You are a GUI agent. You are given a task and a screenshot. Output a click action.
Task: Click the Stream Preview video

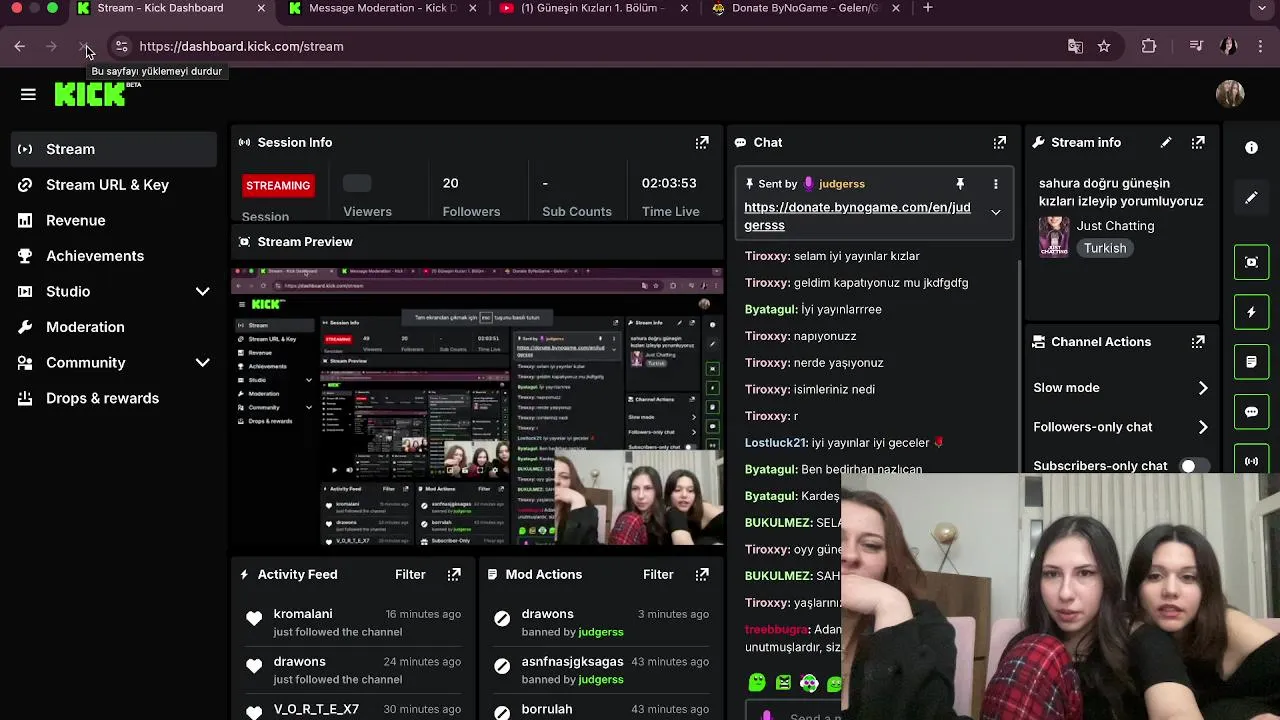coord(477,406)
